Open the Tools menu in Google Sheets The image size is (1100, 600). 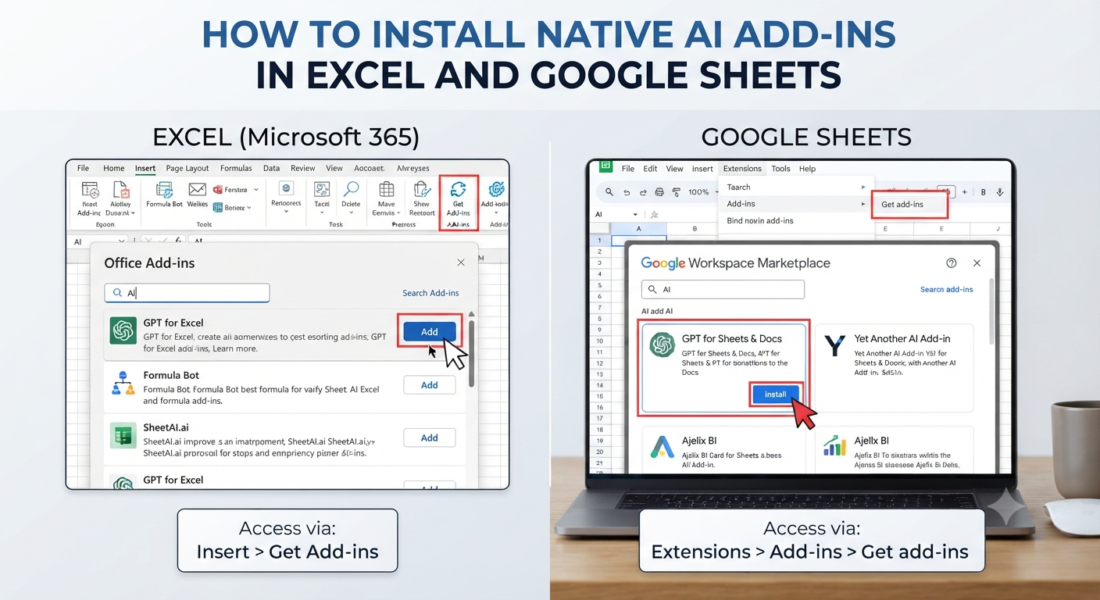781,168
